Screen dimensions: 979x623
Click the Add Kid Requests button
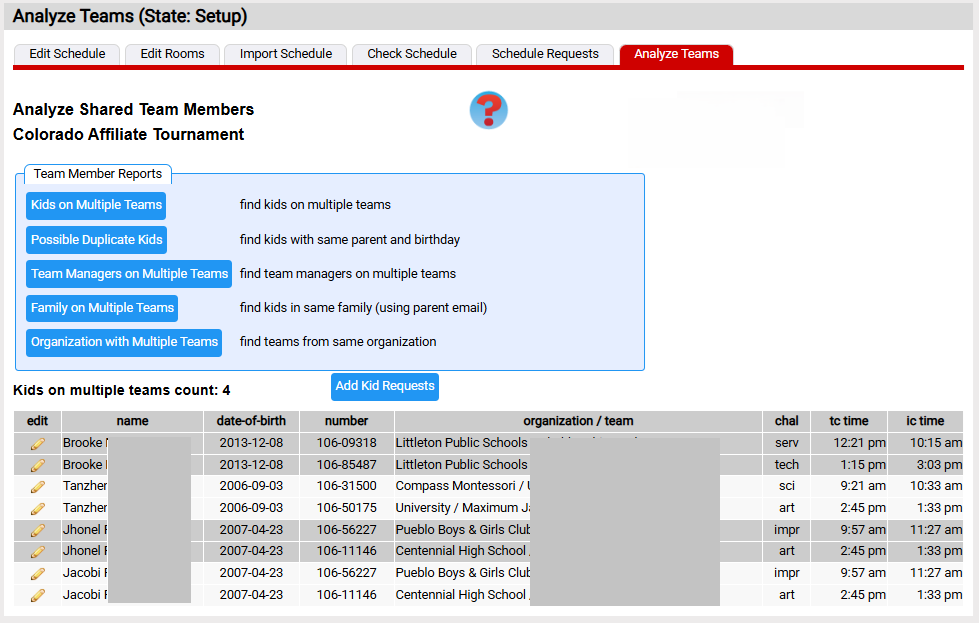coord(385,386)
